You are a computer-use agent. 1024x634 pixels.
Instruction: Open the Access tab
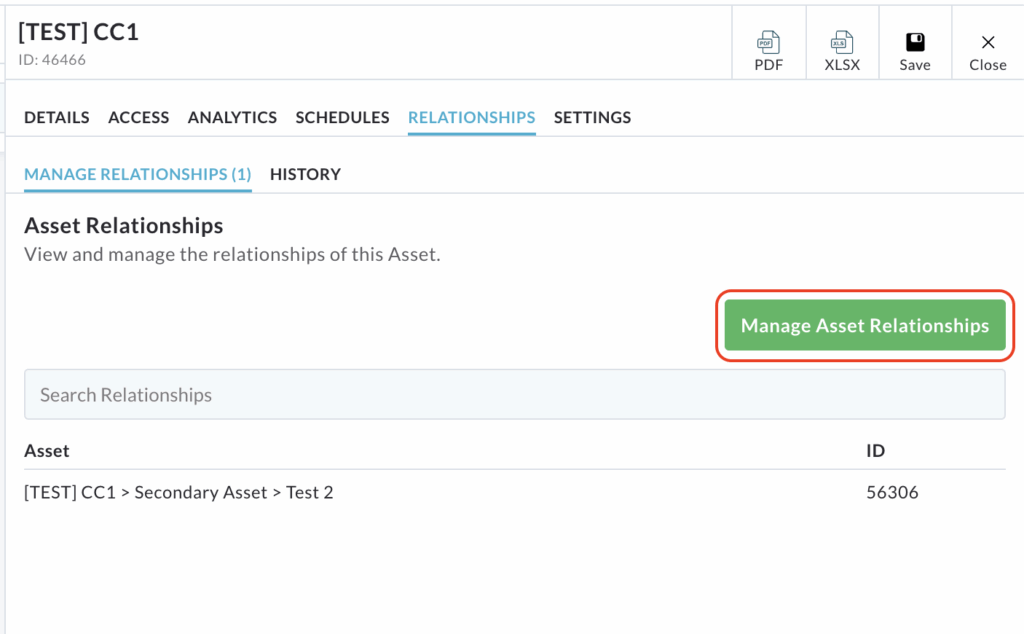click(138, 117)
